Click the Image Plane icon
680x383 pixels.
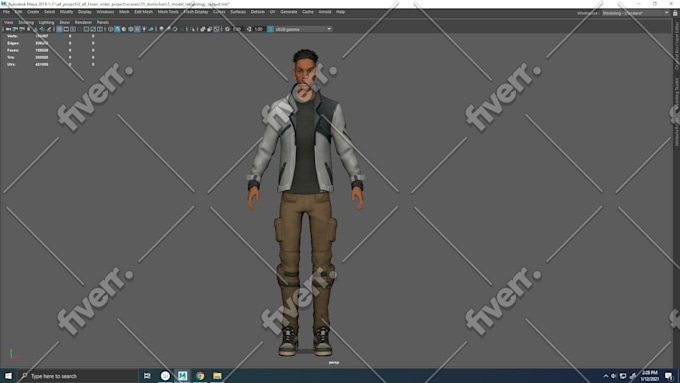coord(36,29)
